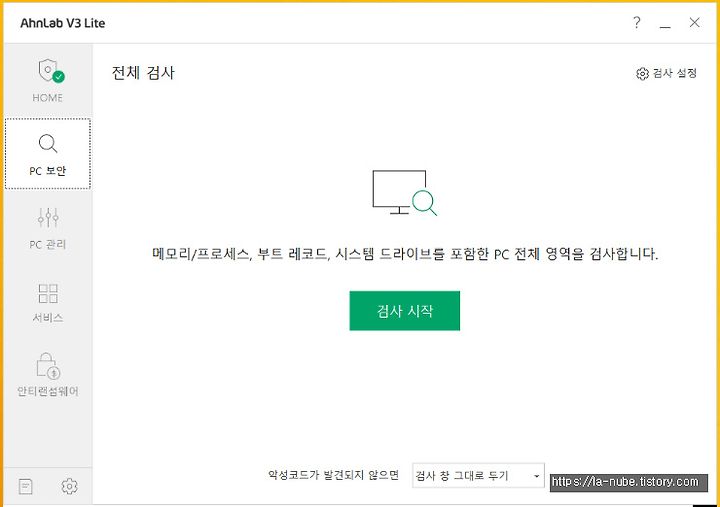Click the 전체 검사 heading text
The height and width of the screenshot is (507, 720).
(143, 73)
